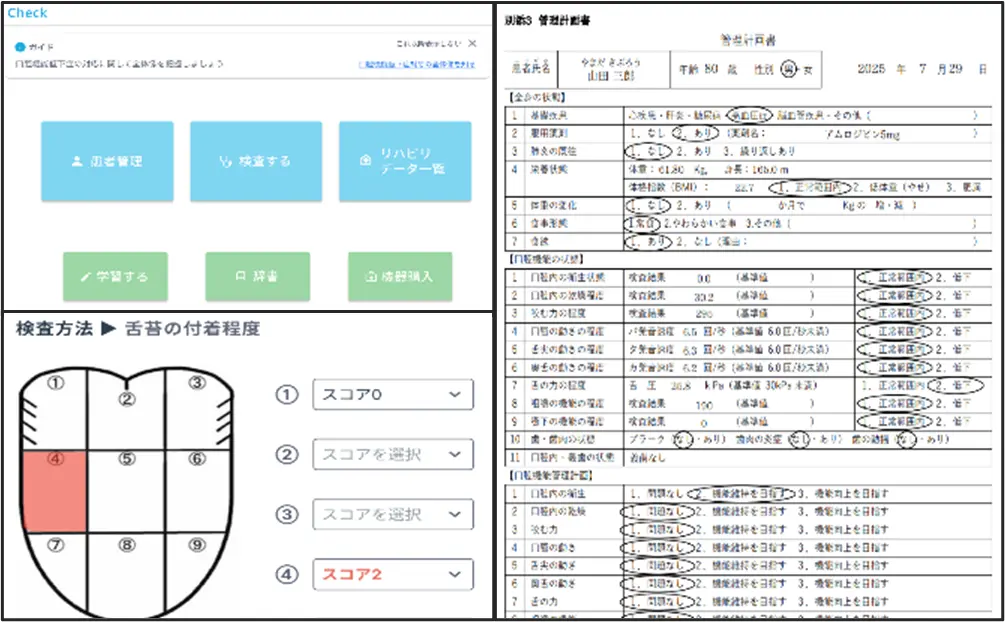This screenshot has height=622, width=1005.
Task: Open the 検査する examination tile
Action: [x=256, y=162]
